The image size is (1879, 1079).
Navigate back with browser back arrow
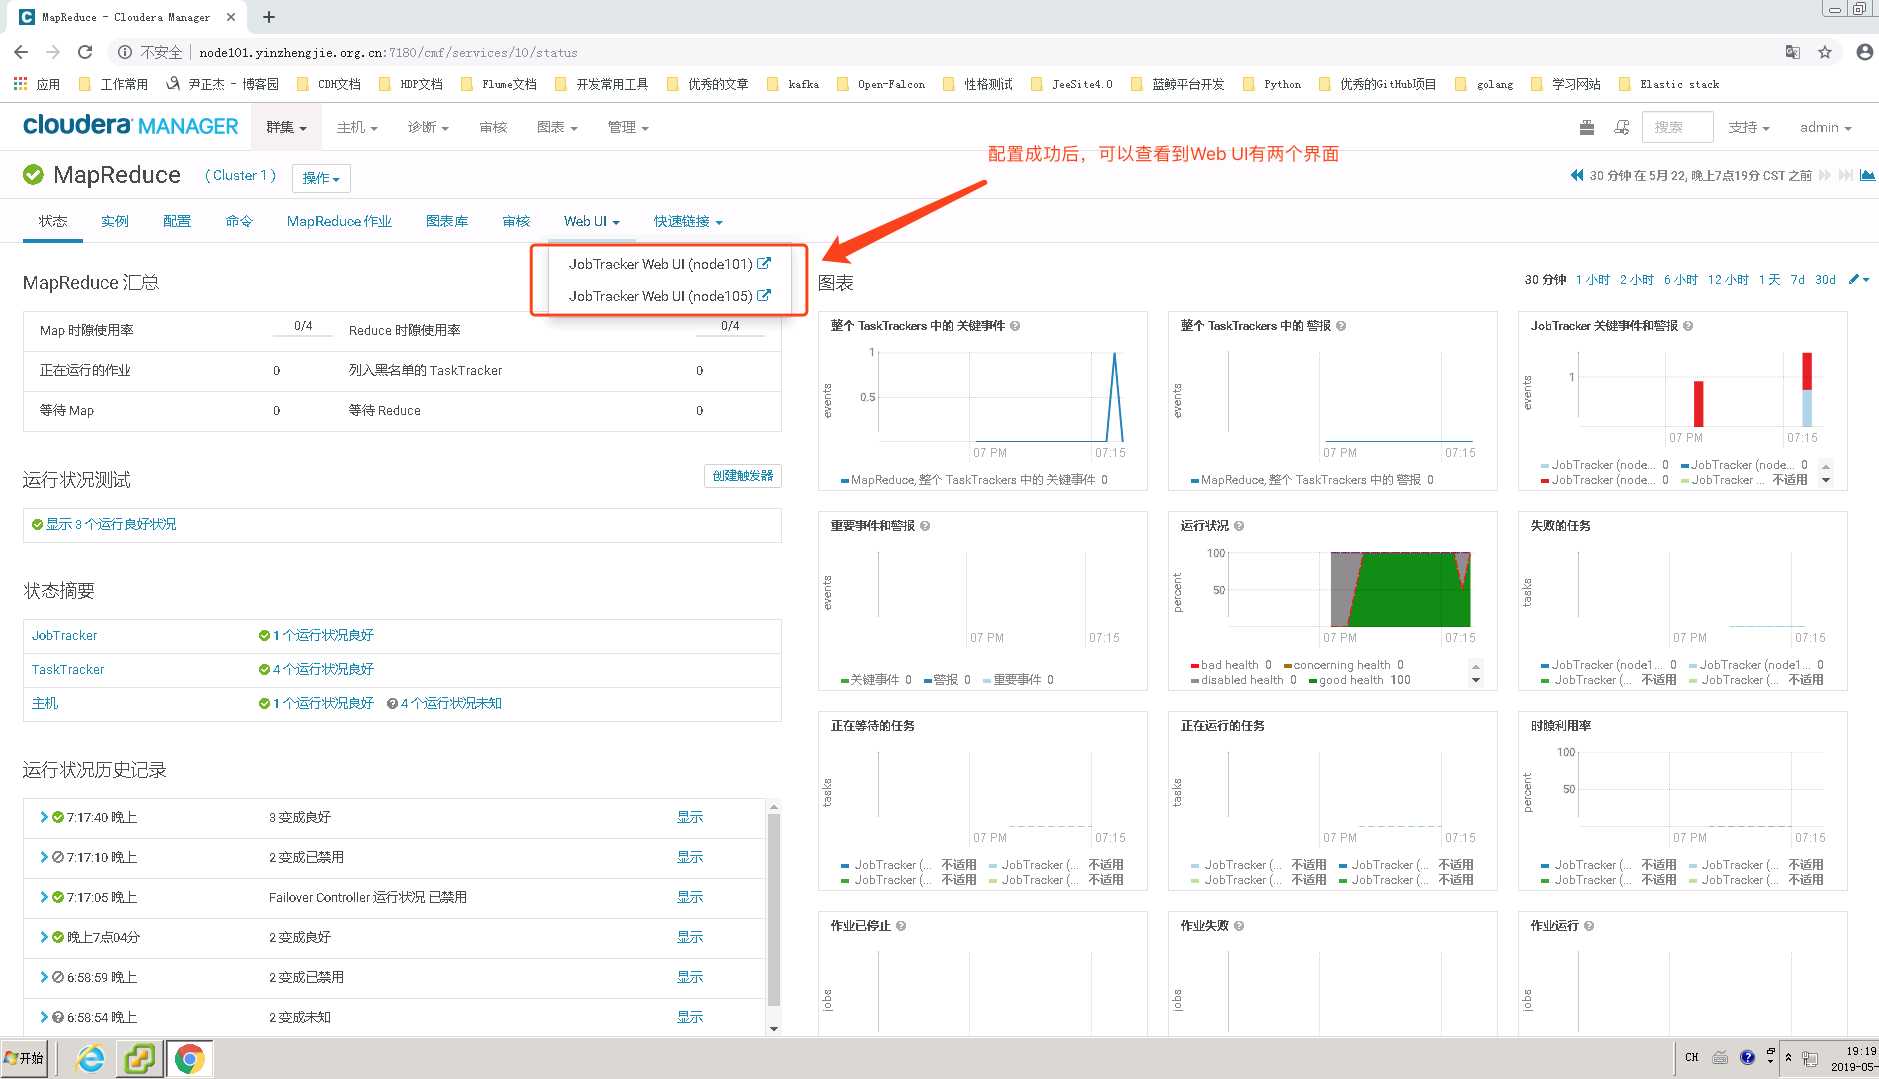point(21,52)
